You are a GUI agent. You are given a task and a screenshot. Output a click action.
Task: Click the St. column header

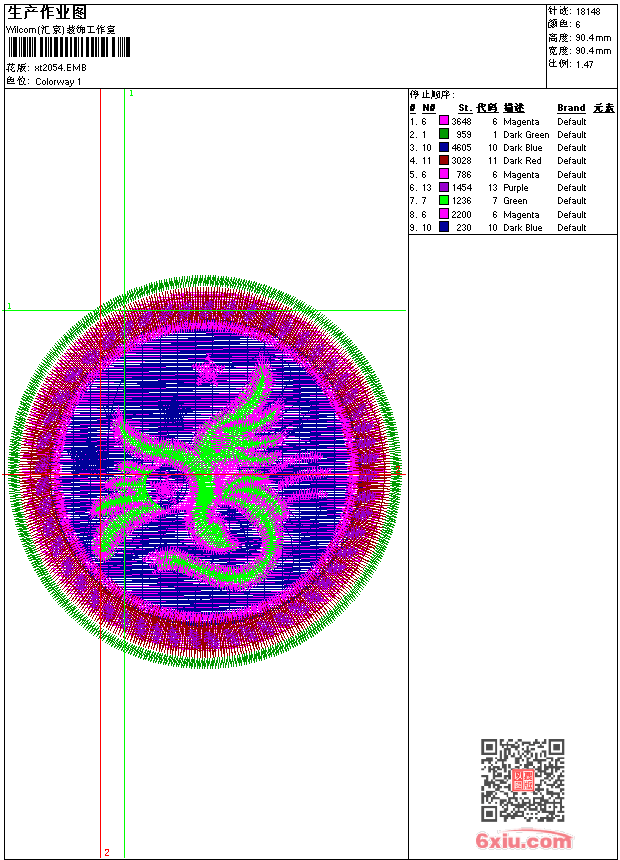pyautogui.click(x=465, y=108)
